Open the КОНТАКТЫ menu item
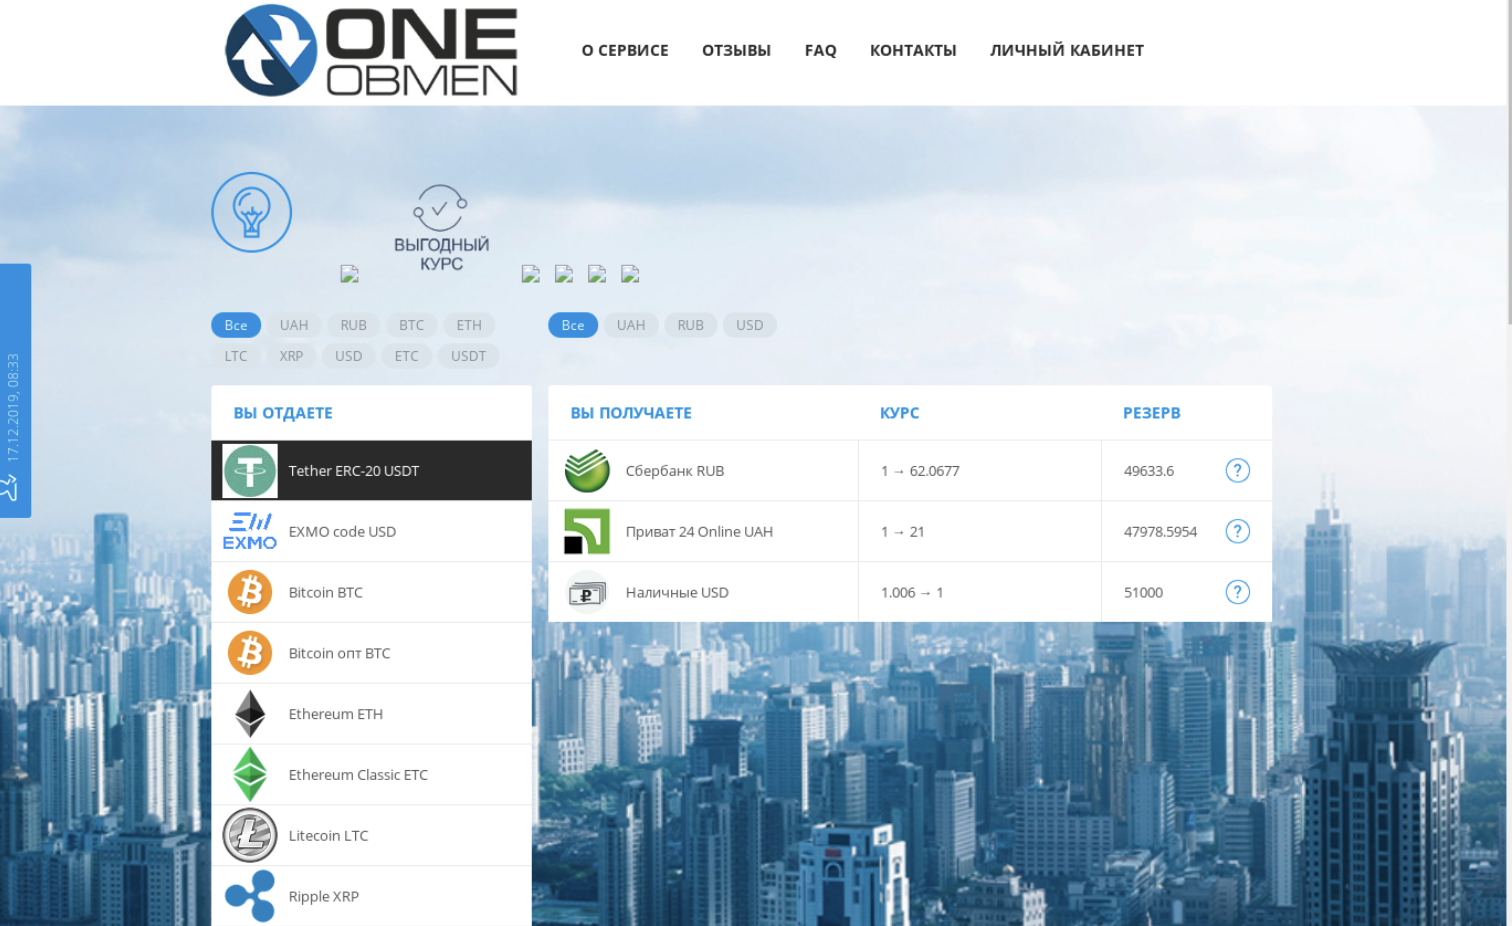 pyautogui.click(x=913, y=50)
